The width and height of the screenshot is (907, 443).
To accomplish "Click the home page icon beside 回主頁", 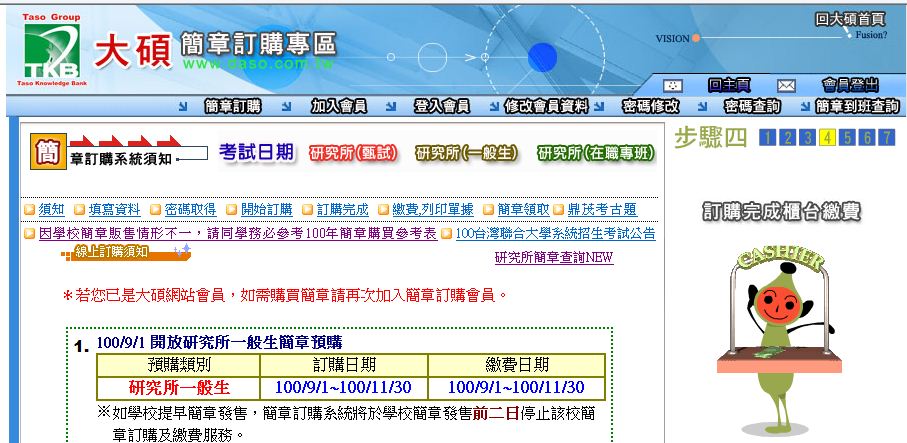I will (672, 86).
